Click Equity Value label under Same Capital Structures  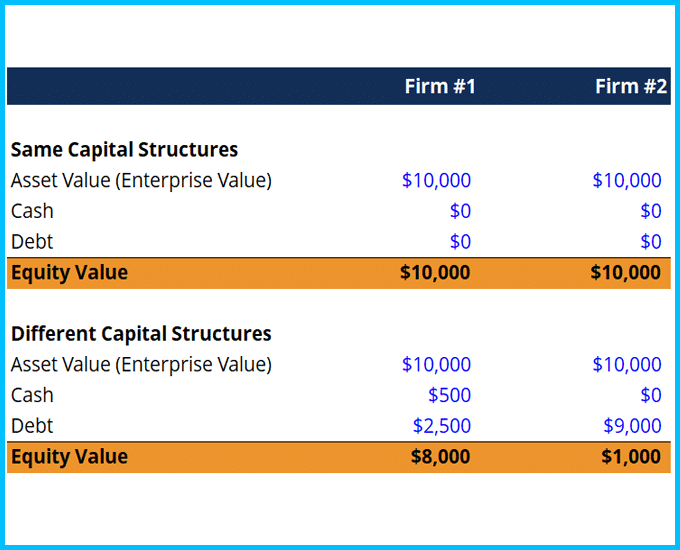(69, 273)
